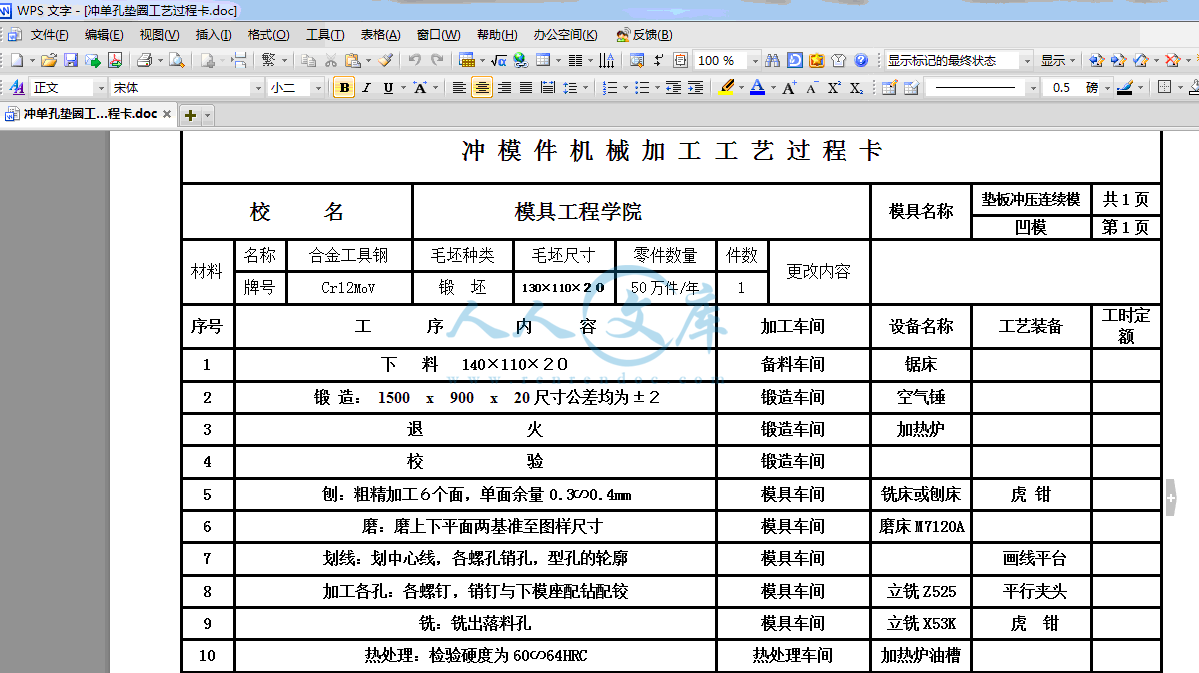Align text to the right

[505, 88]
